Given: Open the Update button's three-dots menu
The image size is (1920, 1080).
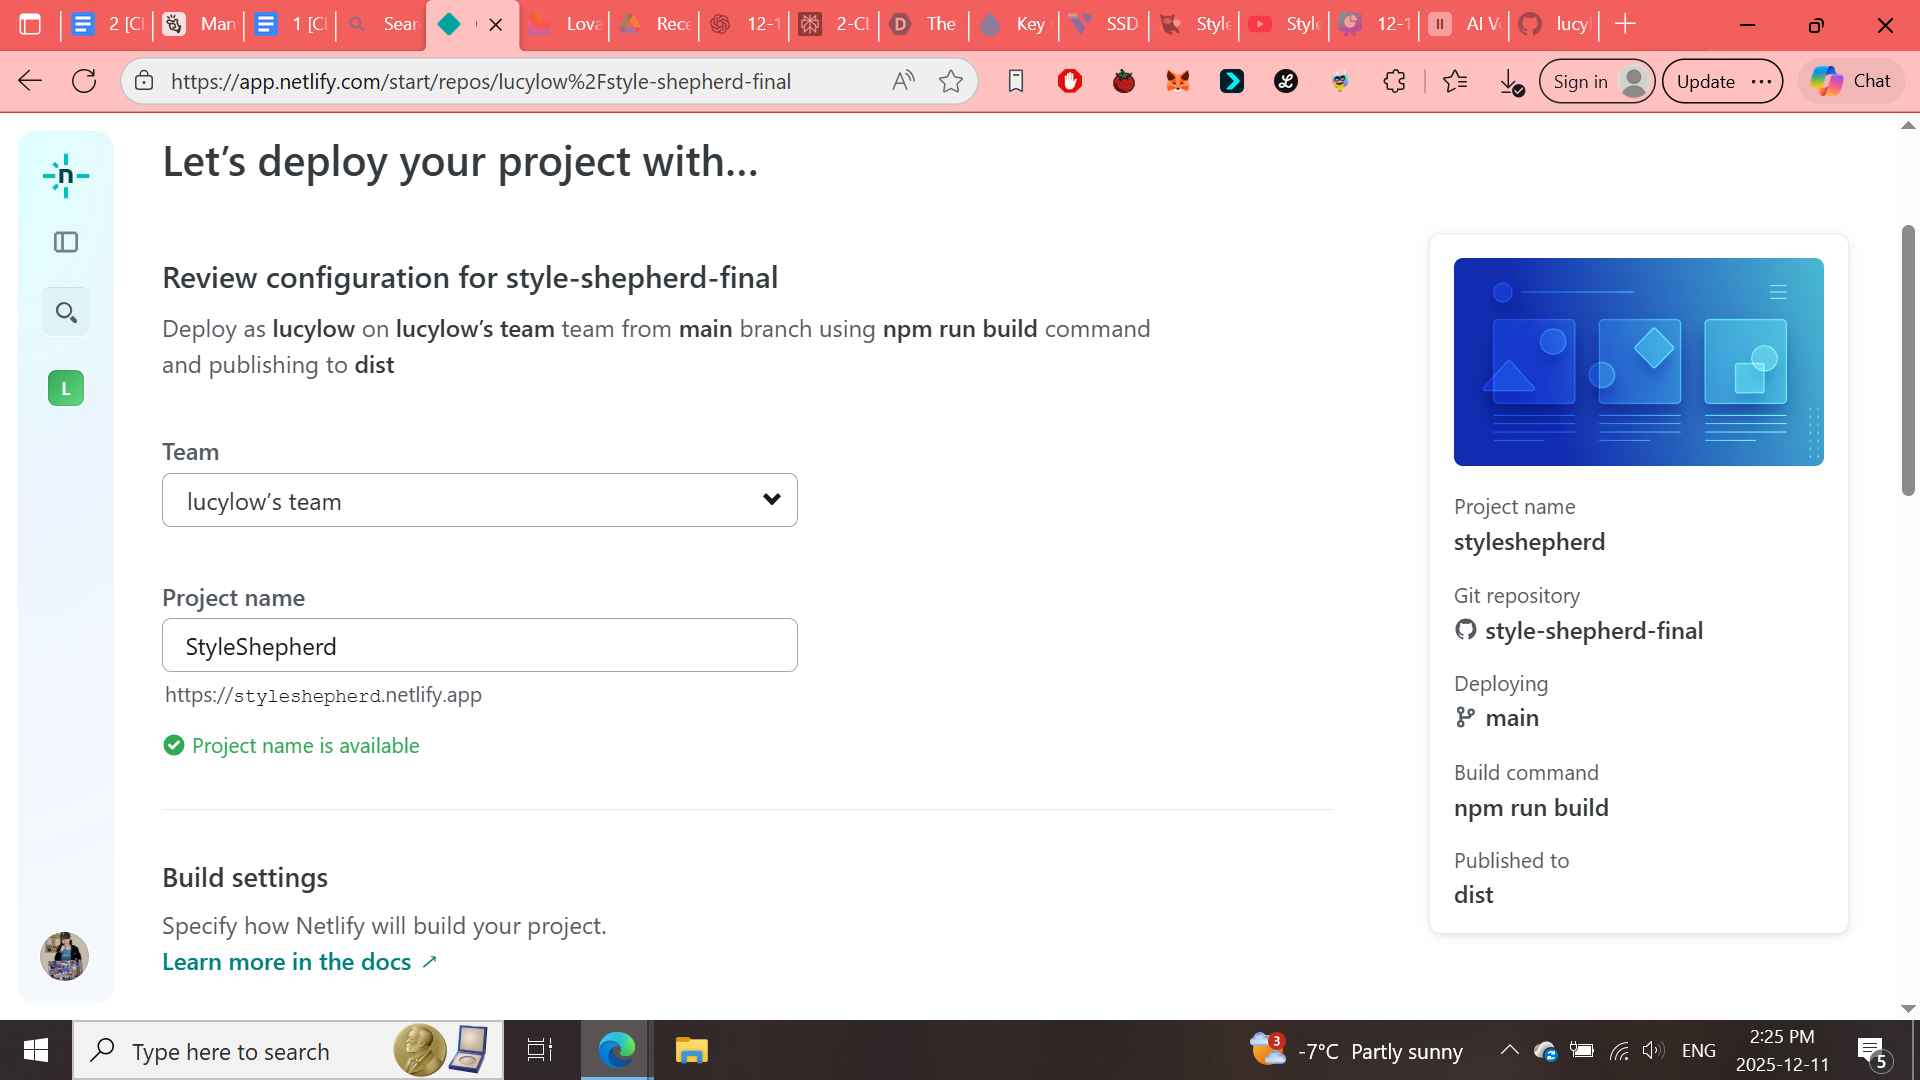Looking at the screenshot, I should coord(1762,81).
